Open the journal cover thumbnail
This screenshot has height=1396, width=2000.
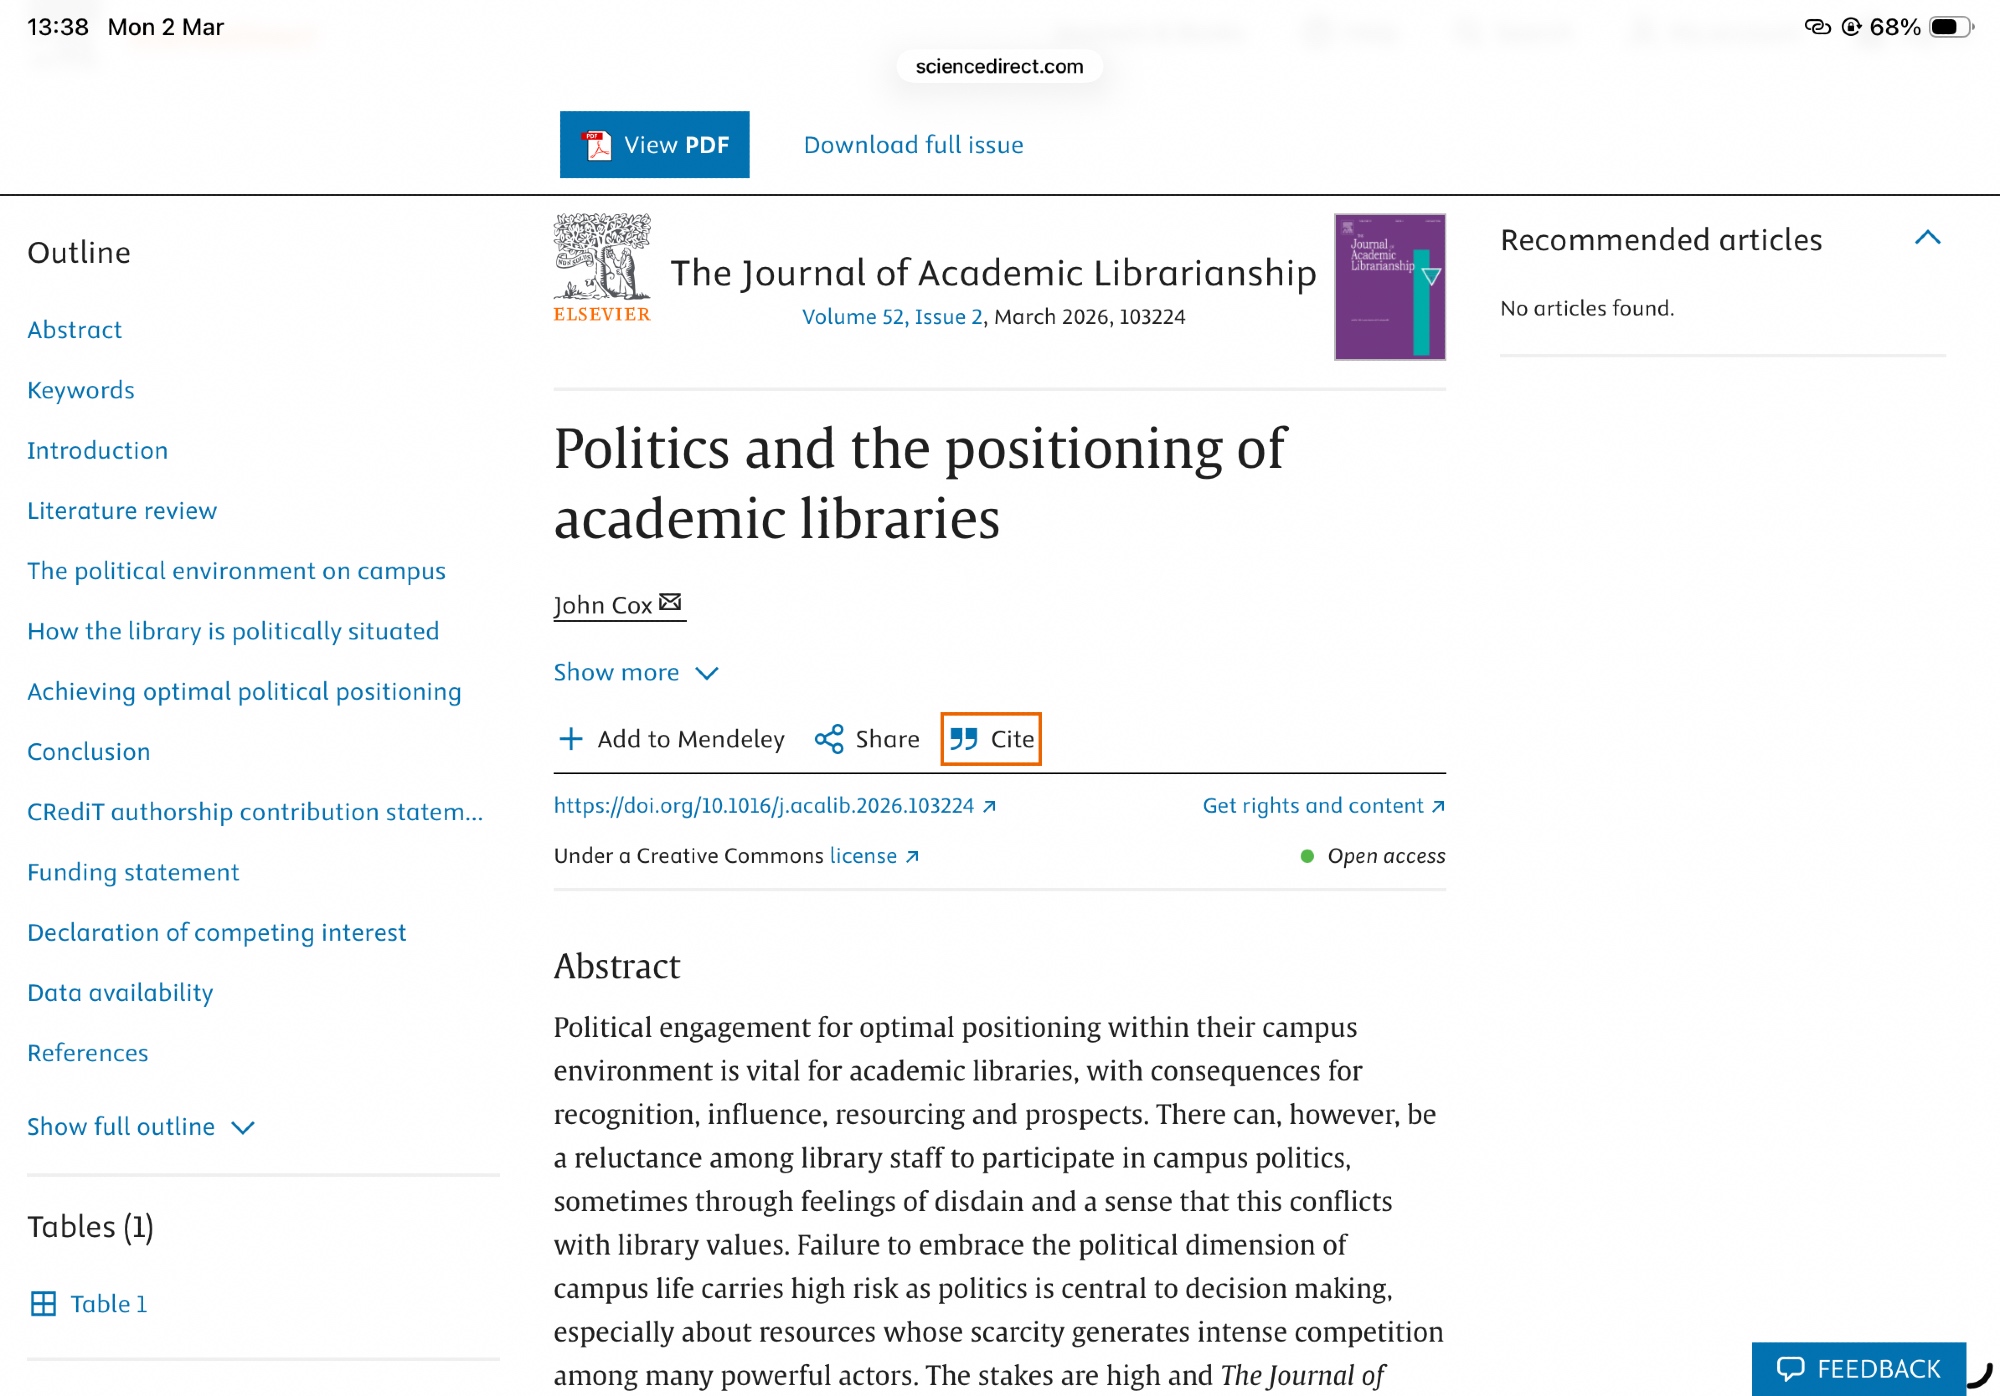[1389, 287]
